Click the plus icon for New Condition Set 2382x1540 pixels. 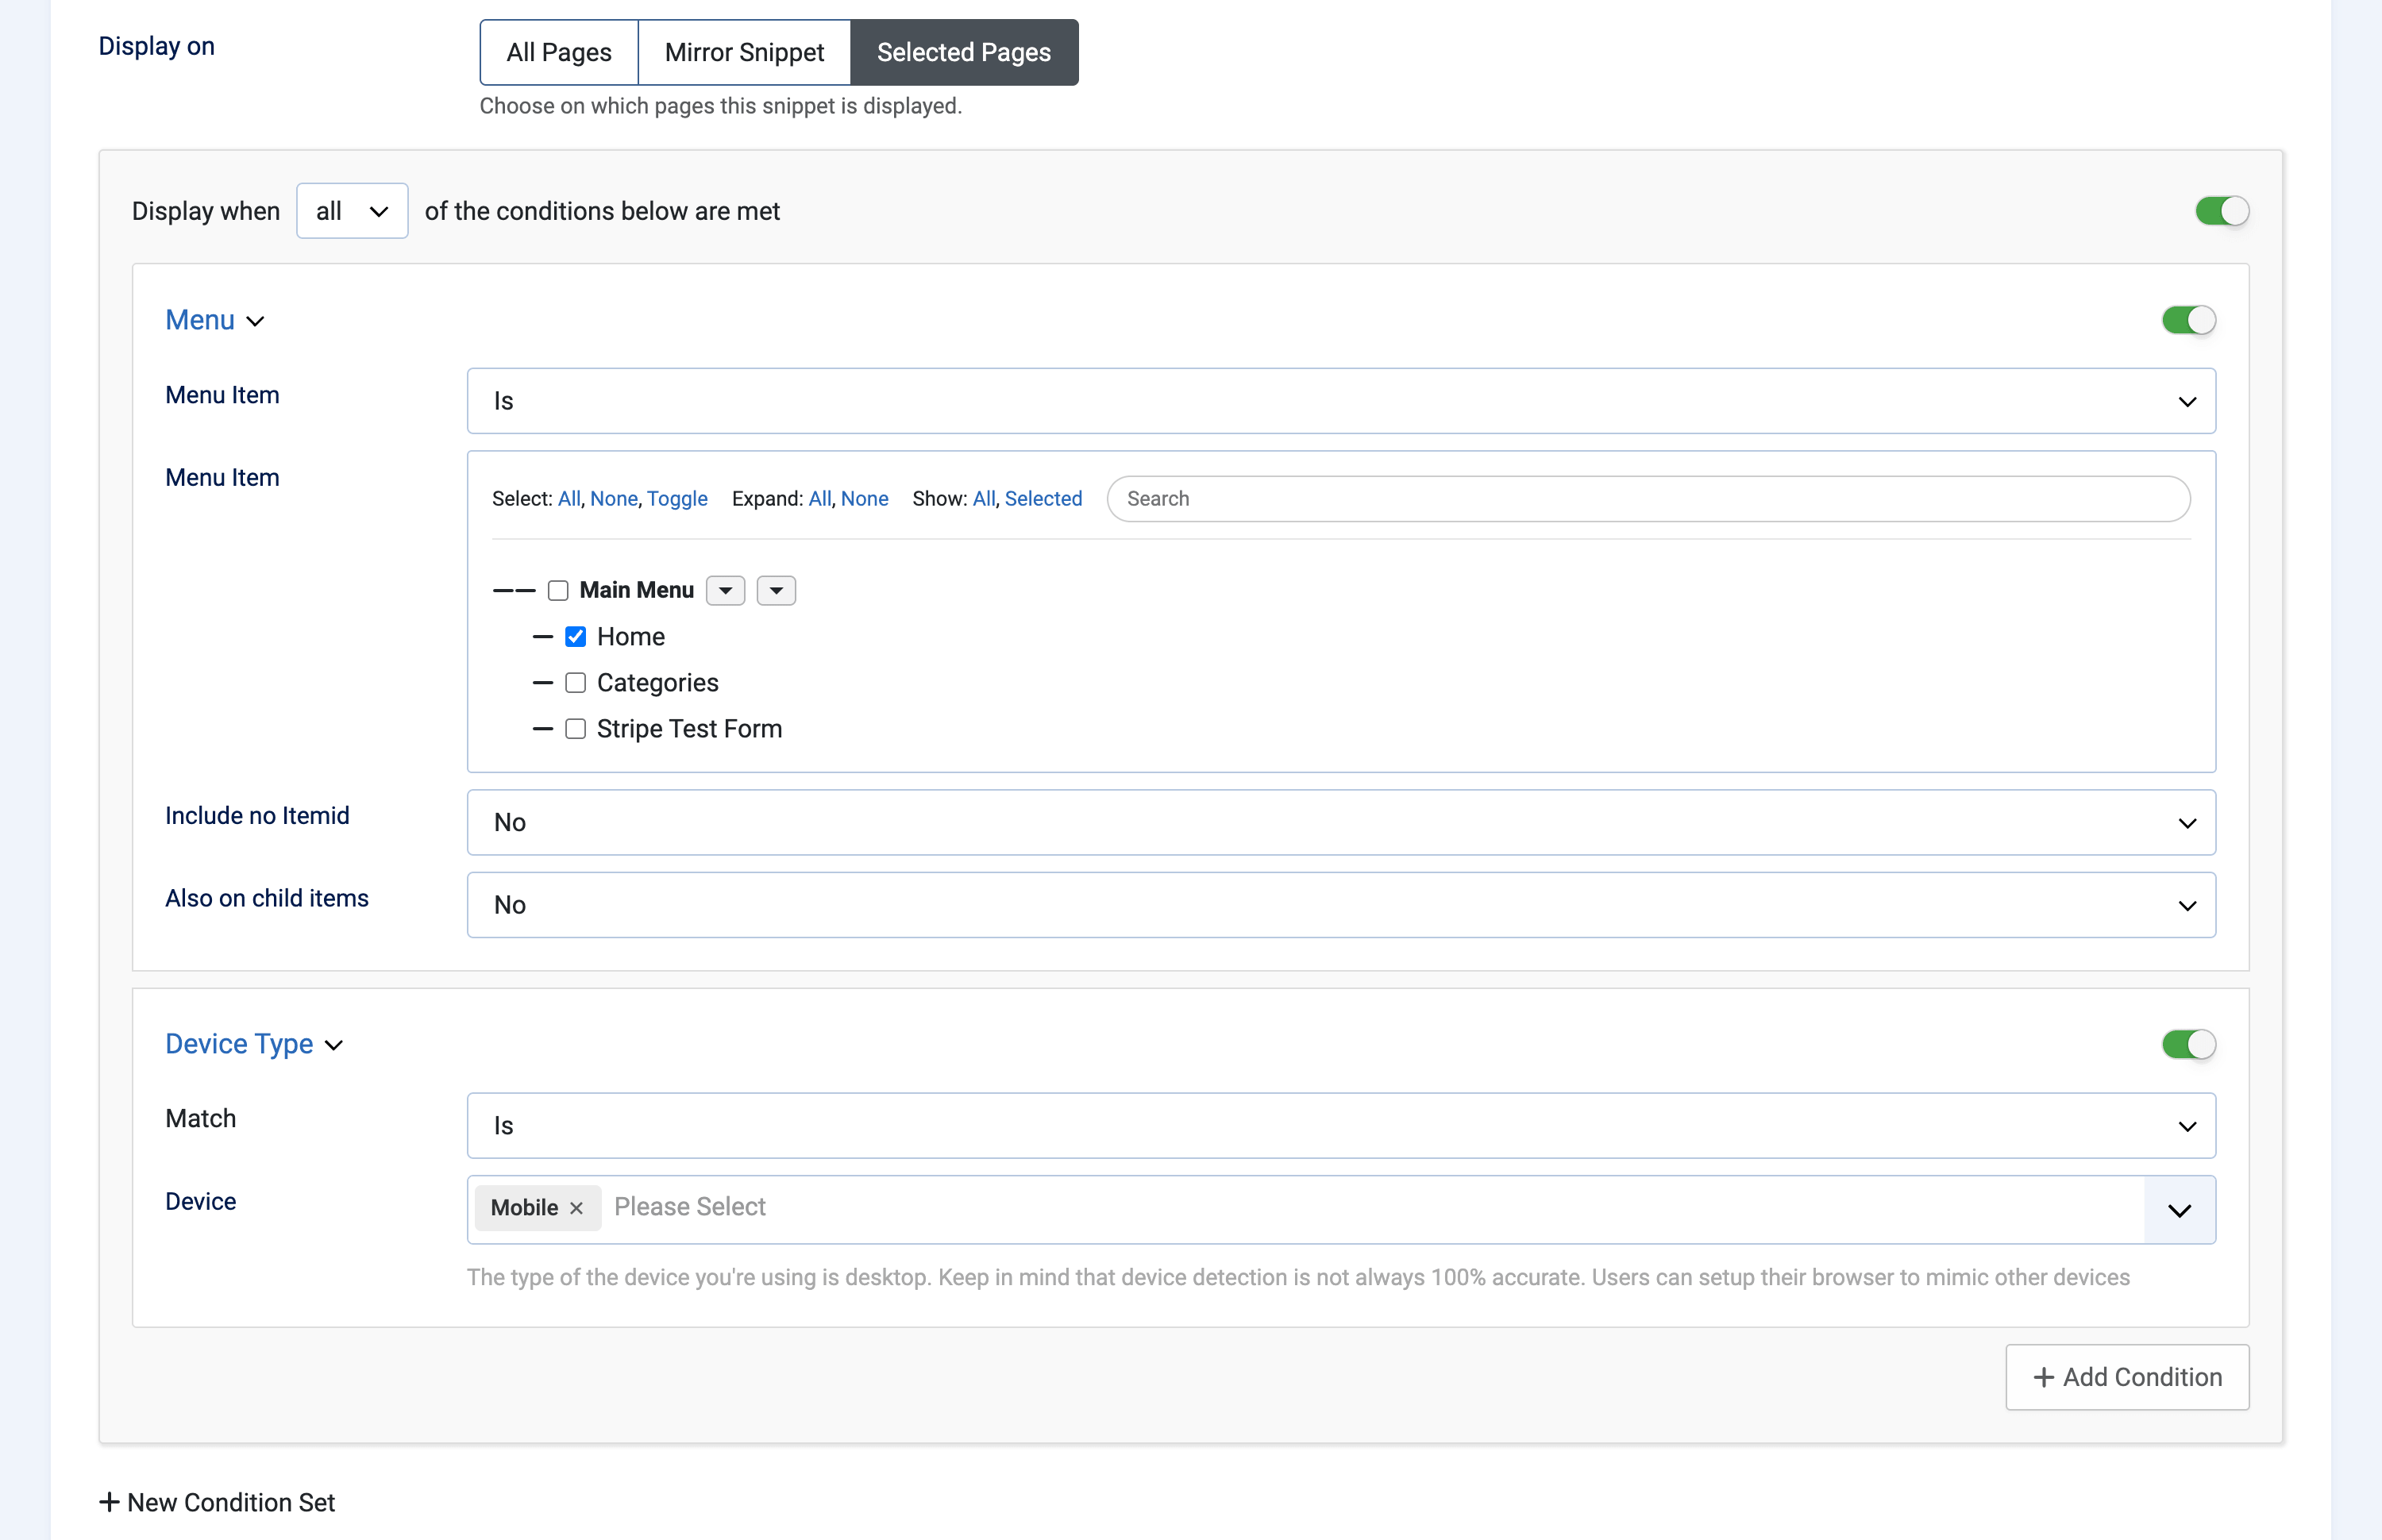tap(109, 1502)
